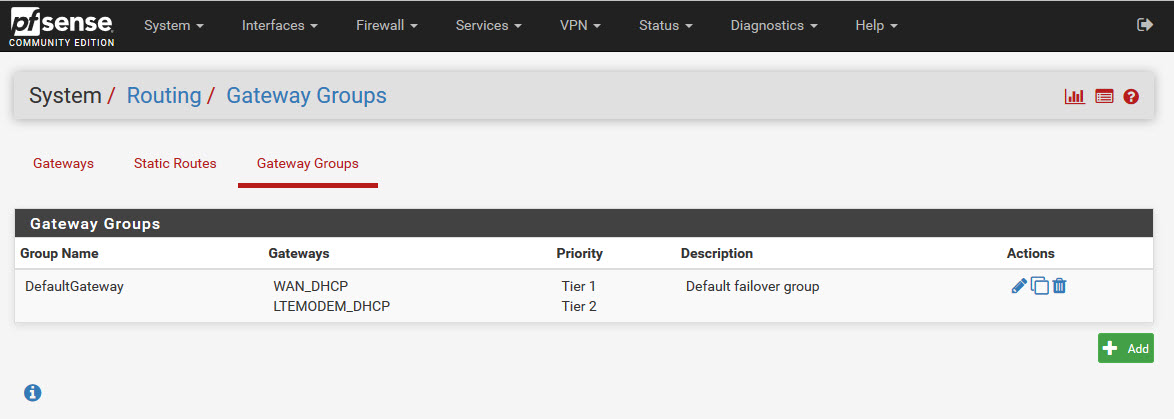Open the Interfaces dropdown menu

point(279,26)
